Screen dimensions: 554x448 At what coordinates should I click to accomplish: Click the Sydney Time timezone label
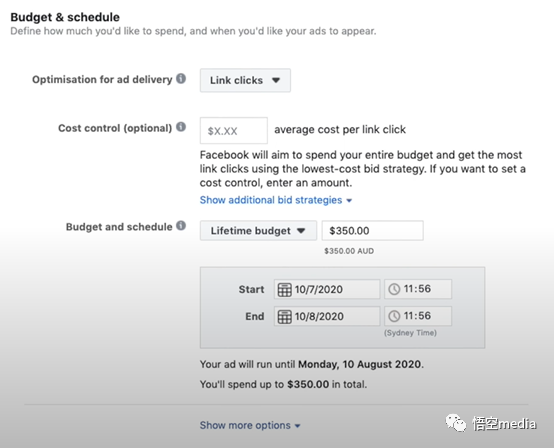[x=410, y=333]
